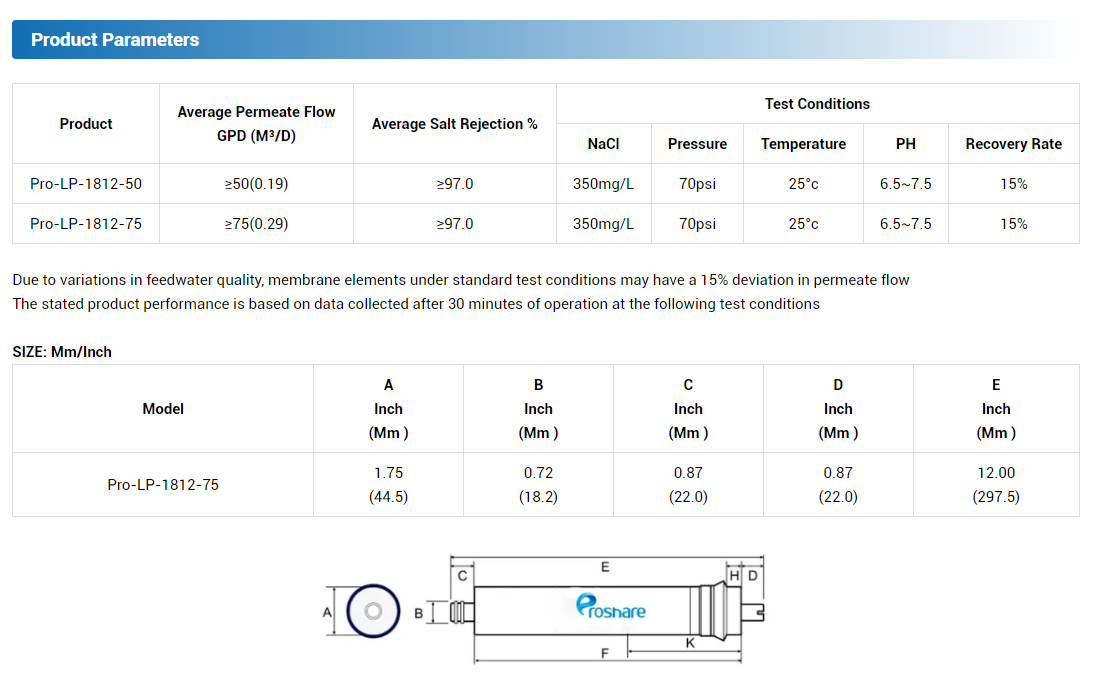1117x682 pixels.
Task: Select the Temperature column header
Action: click(x=804, y=144)
